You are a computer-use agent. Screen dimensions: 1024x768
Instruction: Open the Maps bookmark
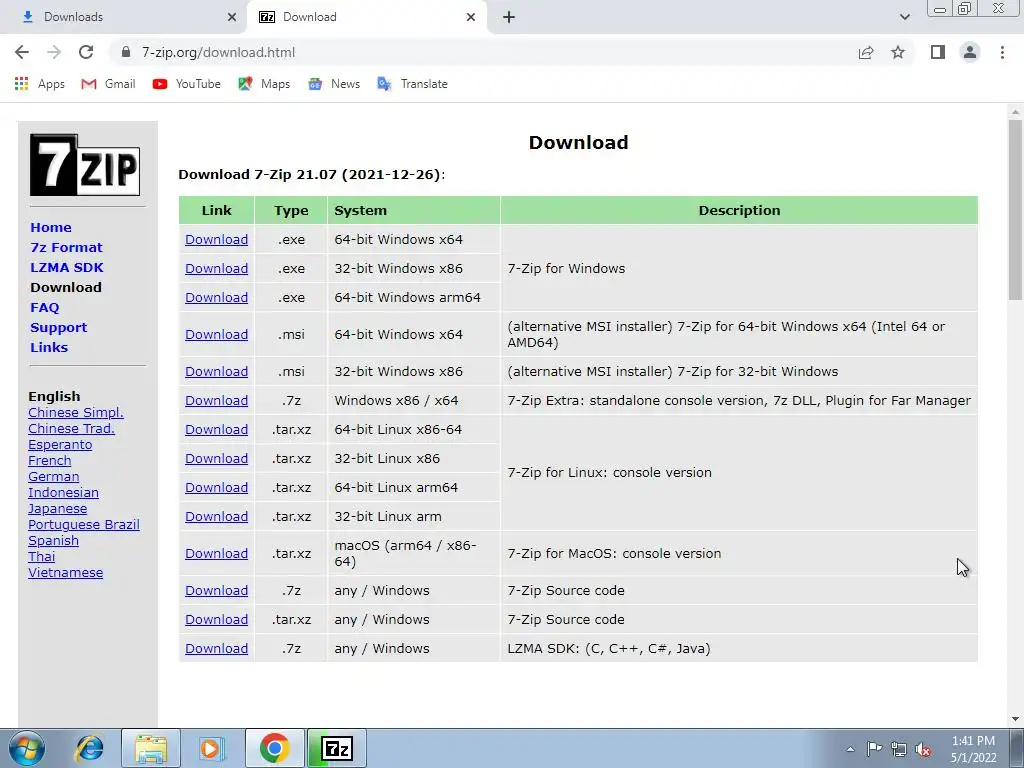click(x=264, y=84)
